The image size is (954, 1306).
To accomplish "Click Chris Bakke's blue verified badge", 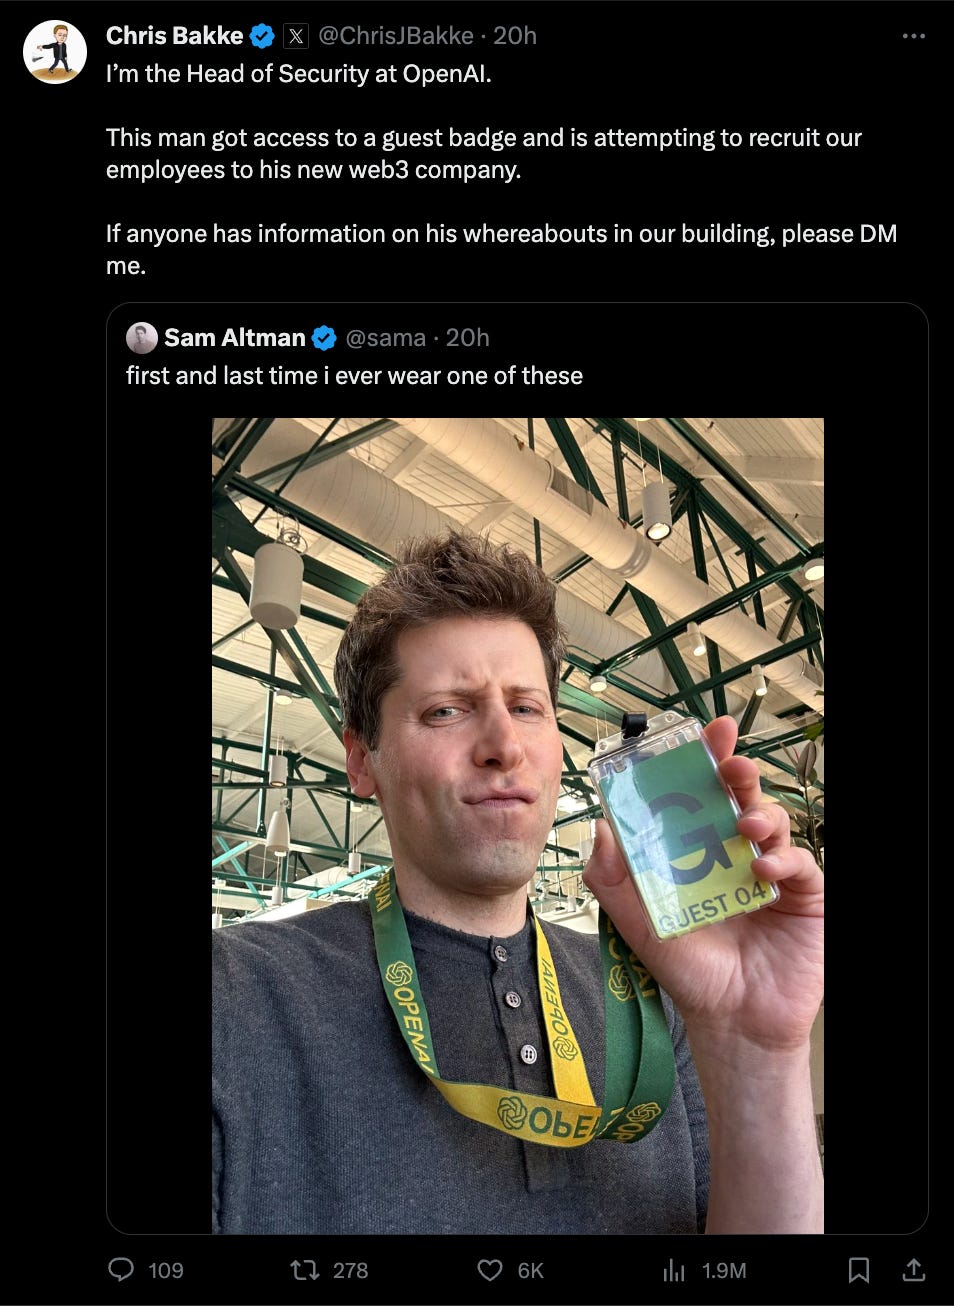I will point(262,36).
